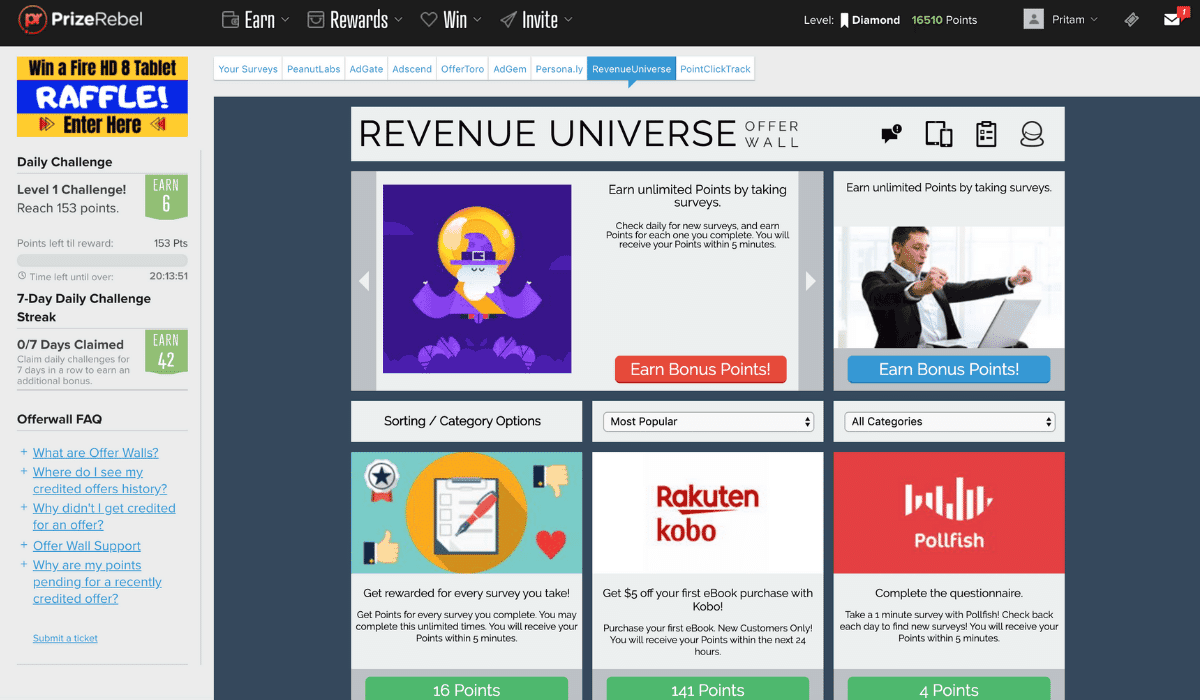The width and height of the screenshot is (1200, 700).
Task: Open the Offer Wall Support link
Action: (x=87, y=546)
